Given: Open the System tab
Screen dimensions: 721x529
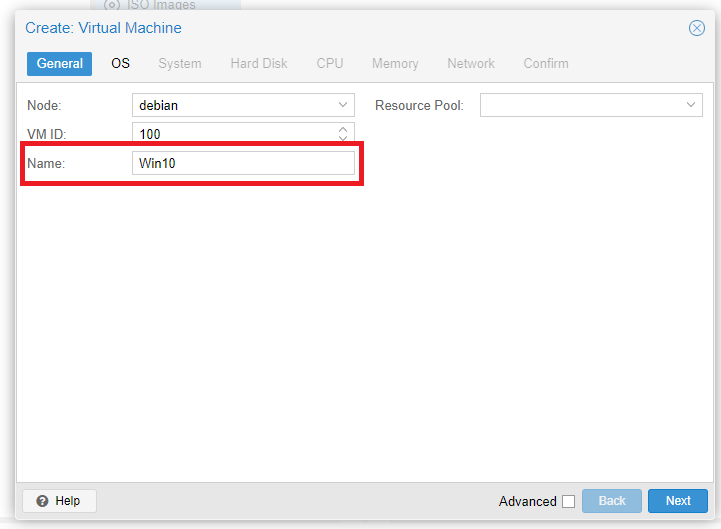Looking at the screenshot, I should click(x=180, y=63).
